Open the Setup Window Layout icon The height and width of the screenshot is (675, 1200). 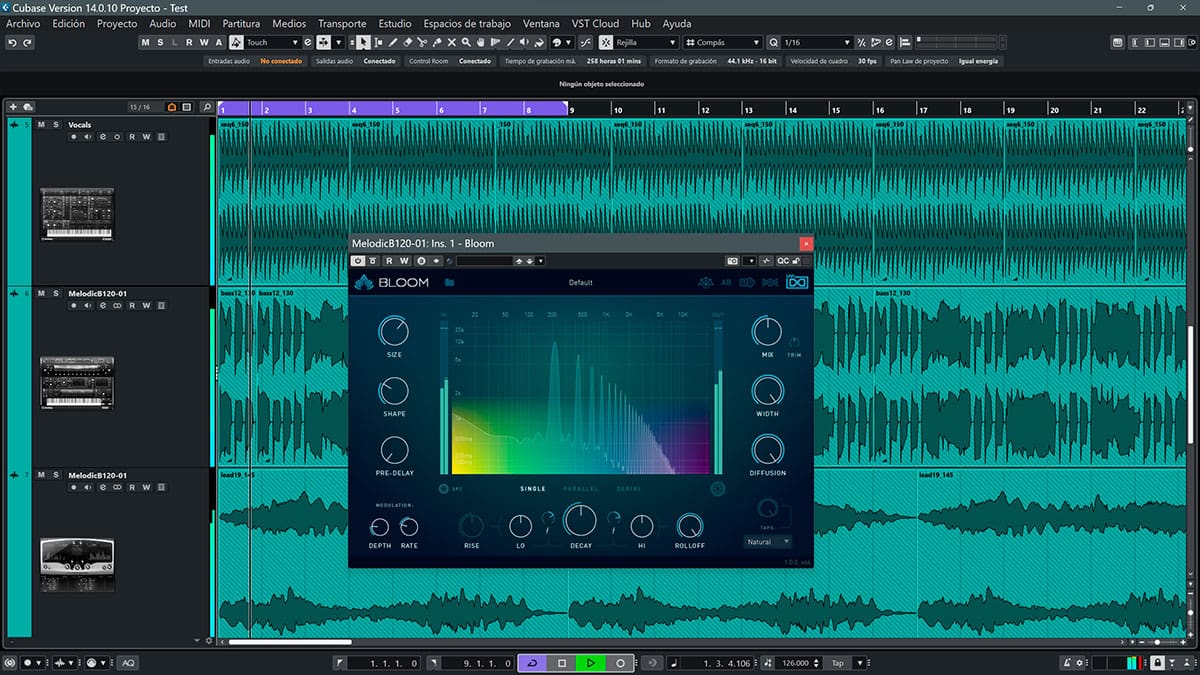coord(1192,42)
